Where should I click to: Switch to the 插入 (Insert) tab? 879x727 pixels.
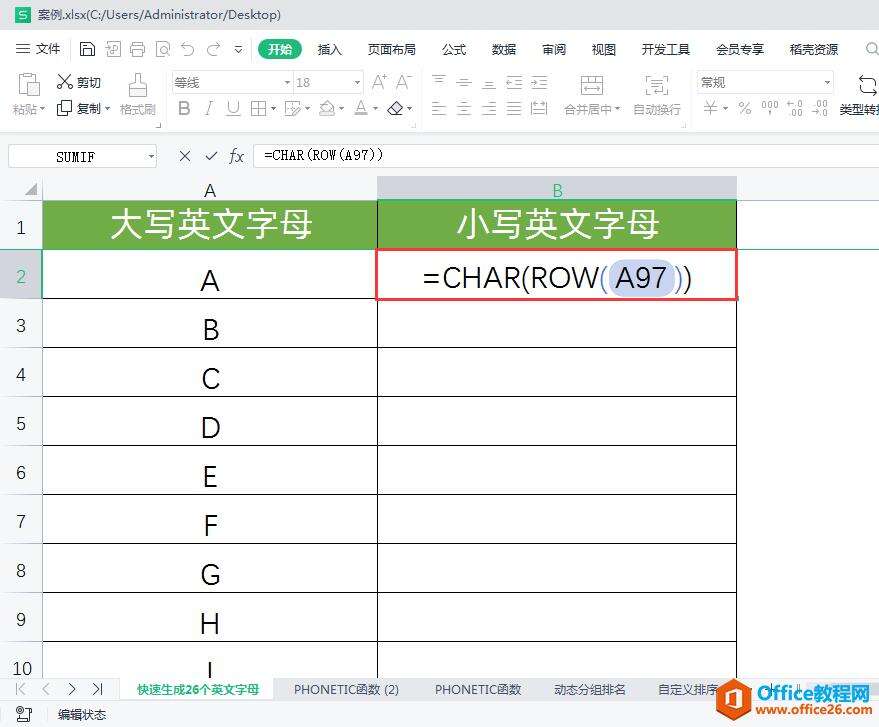[x=330, y=49]
